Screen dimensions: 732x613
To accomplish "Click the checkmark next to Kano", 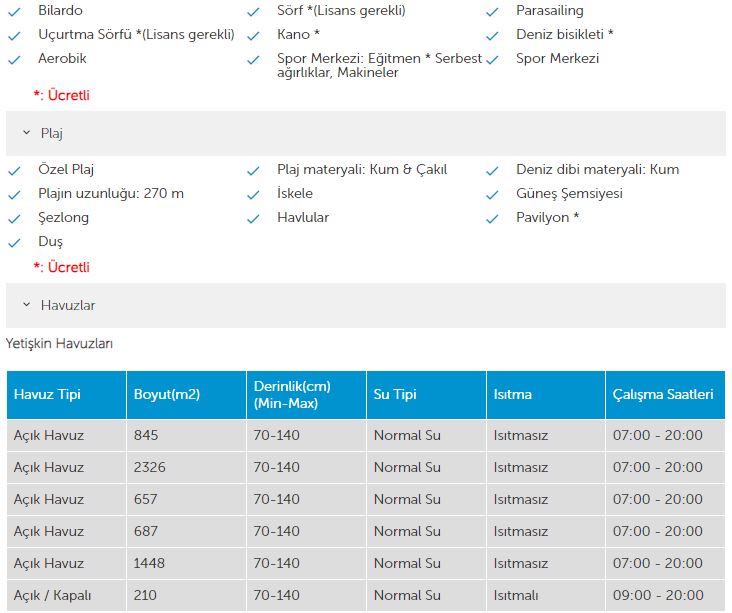I will point(253,36).
